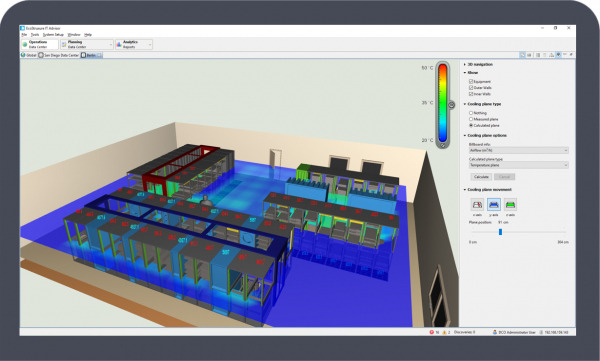Select the Measured plane radio button
The width and height of the screenshot is (600, 361).
tap(471, 119)
